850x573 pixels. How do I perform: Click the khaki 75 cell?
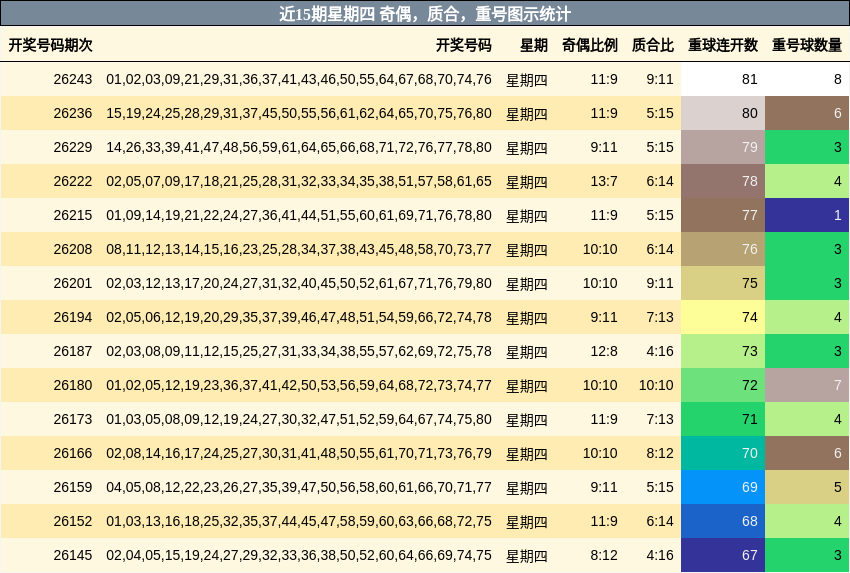[x=723, y=284]
